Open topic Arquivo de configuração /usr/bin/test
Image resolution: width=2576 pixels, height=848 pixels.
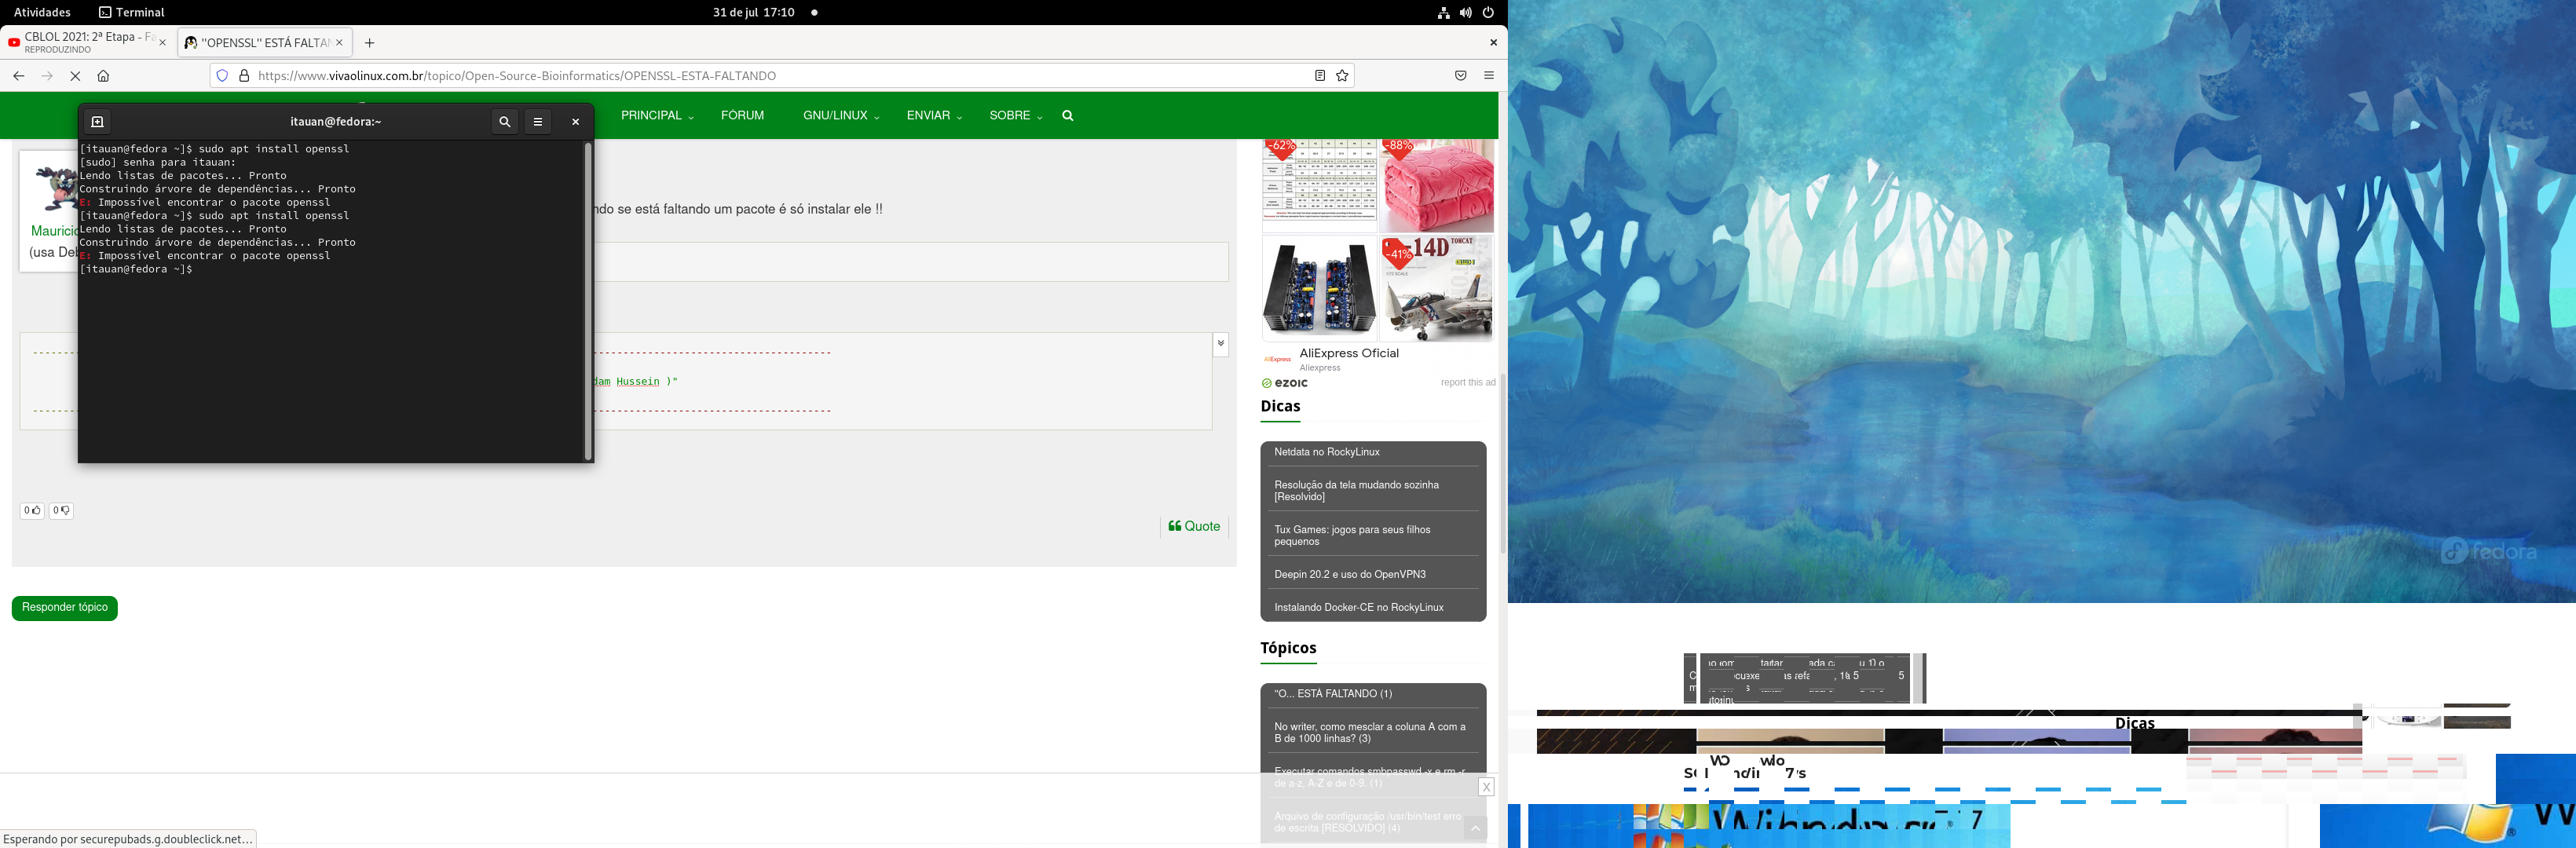1367,823
